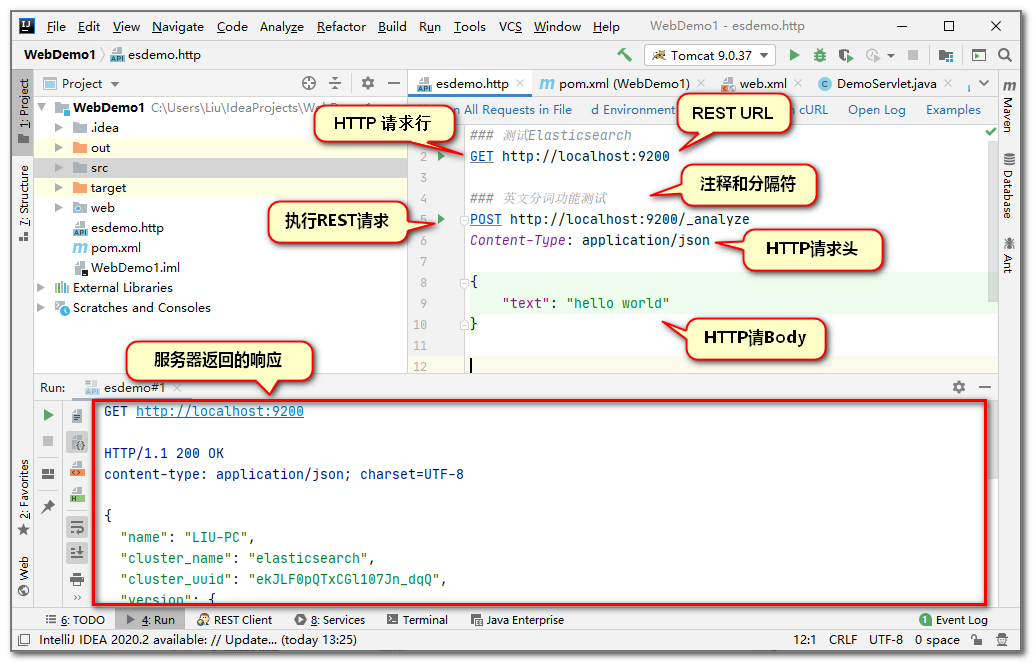This screenshot has width=1033, height=663.
Task: Open the Ant tool window
Action: (x=1009, y=255)
